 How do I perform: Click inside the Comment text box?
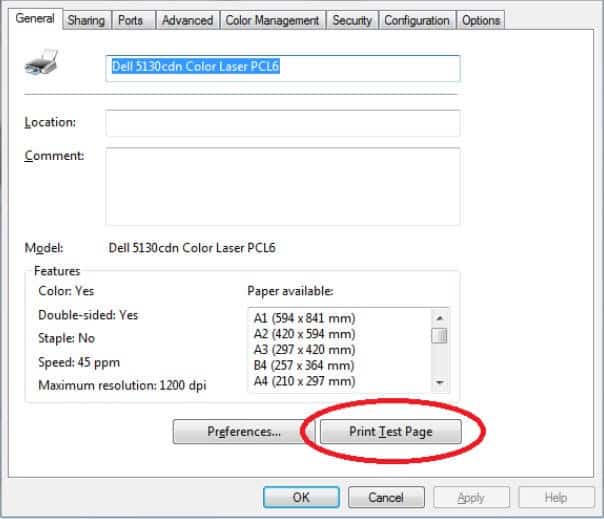pyautogui.click(x=282, y=186)
